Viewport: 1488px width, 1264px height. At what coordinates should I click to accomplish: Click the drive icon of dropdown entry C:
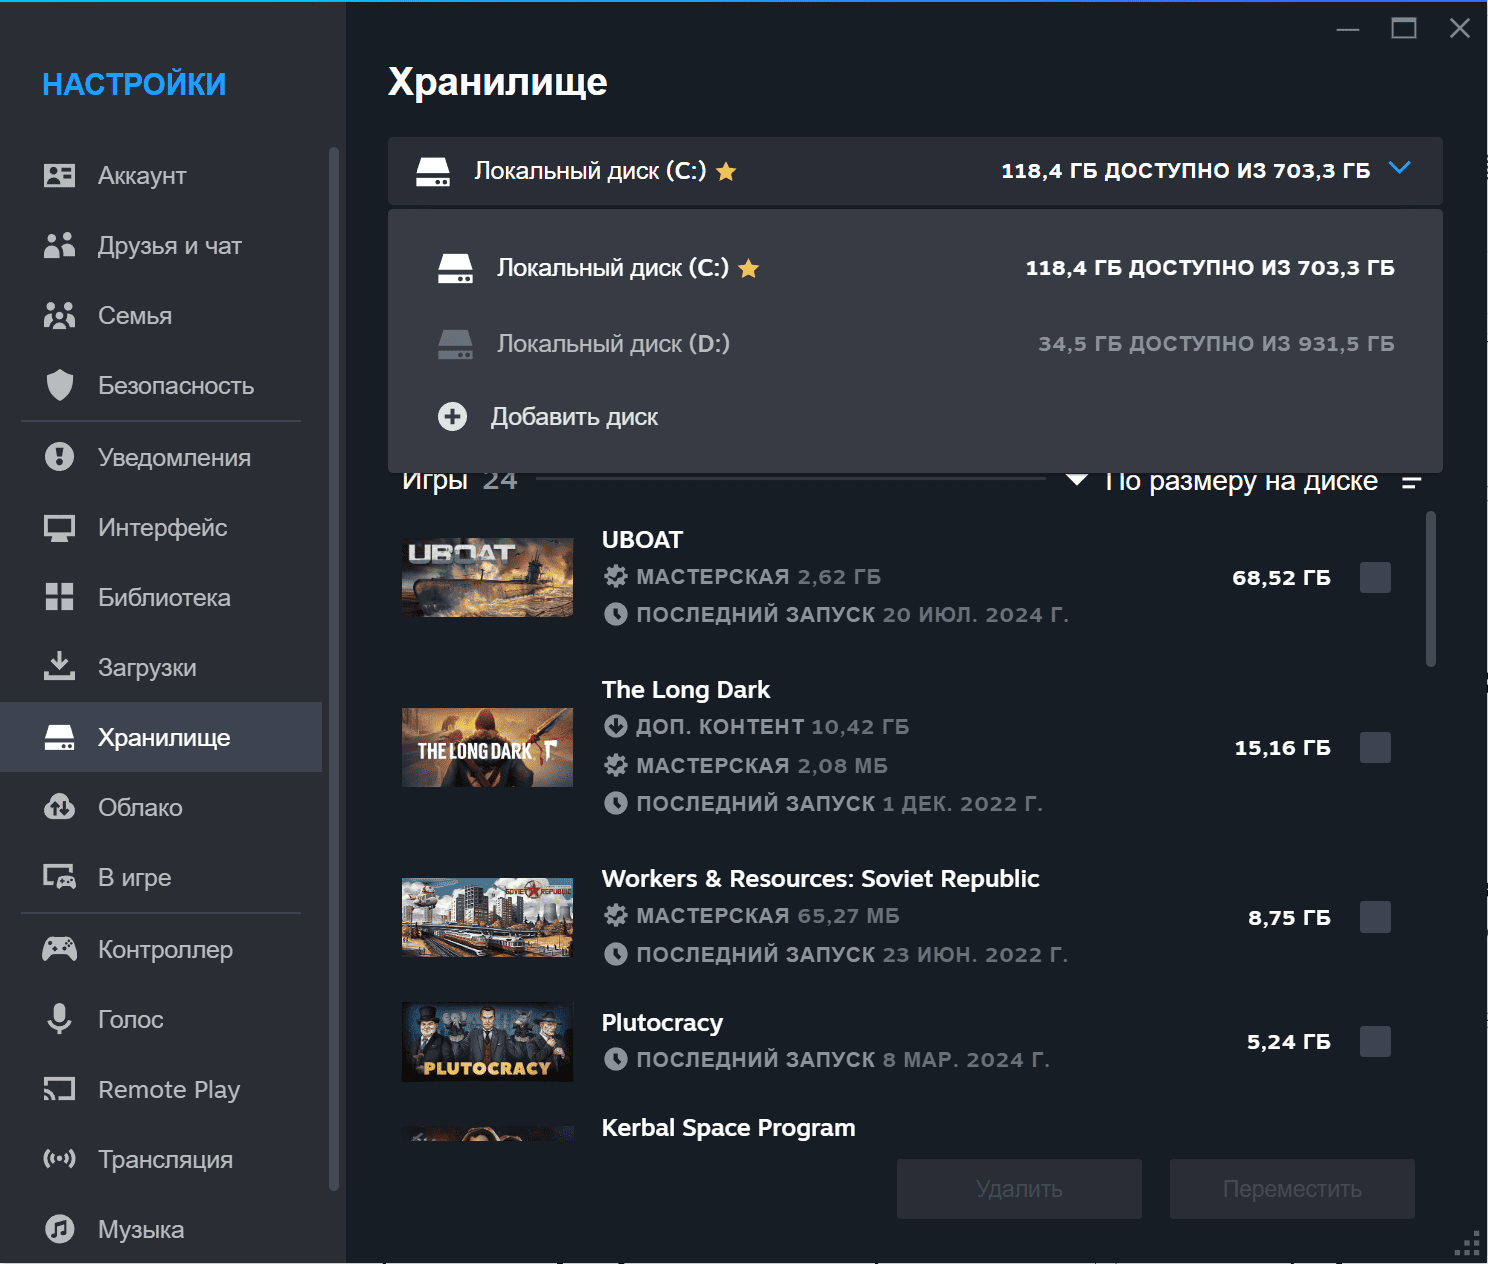click(455, 268)
